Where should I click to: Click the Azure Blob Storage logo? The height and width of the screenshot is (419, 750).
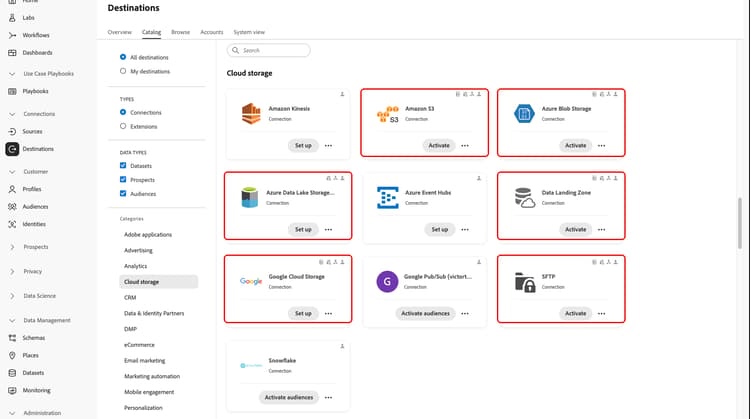pos(524,113)
